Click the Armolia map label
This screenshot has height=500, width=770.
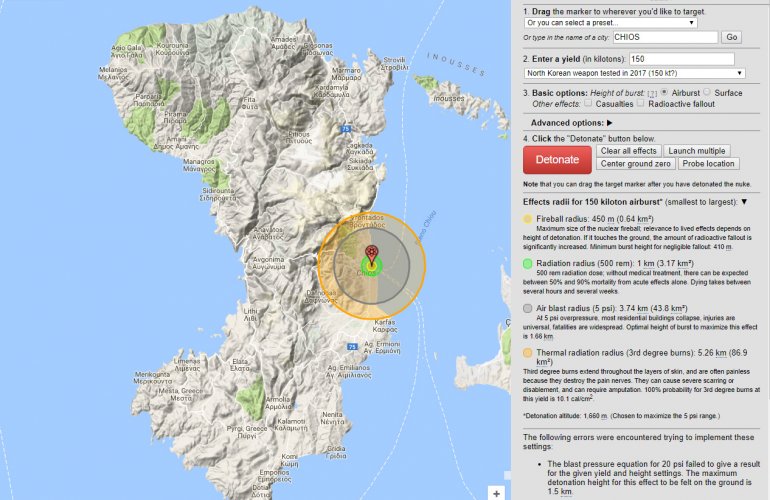278,403
